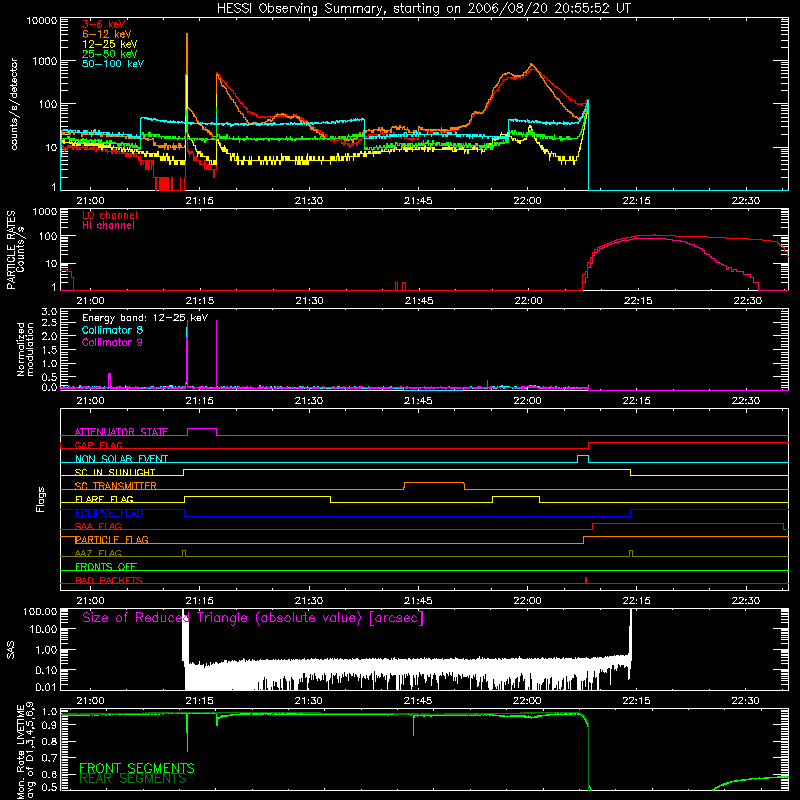Select the orange 6-12 keV legend label
Screen dimensions: 800x800
pyautogui.click(x=107, y=34)
